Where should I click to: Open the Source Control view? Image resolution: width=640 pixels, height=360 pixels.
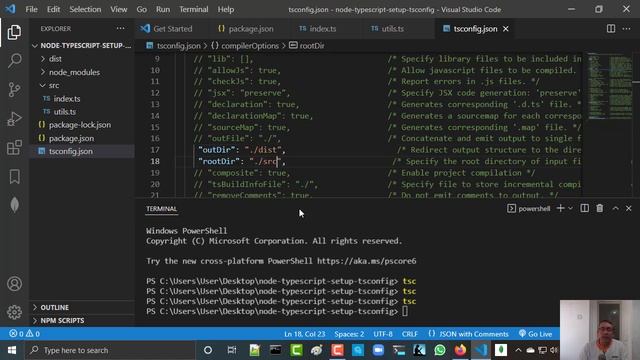click(14, 89)
